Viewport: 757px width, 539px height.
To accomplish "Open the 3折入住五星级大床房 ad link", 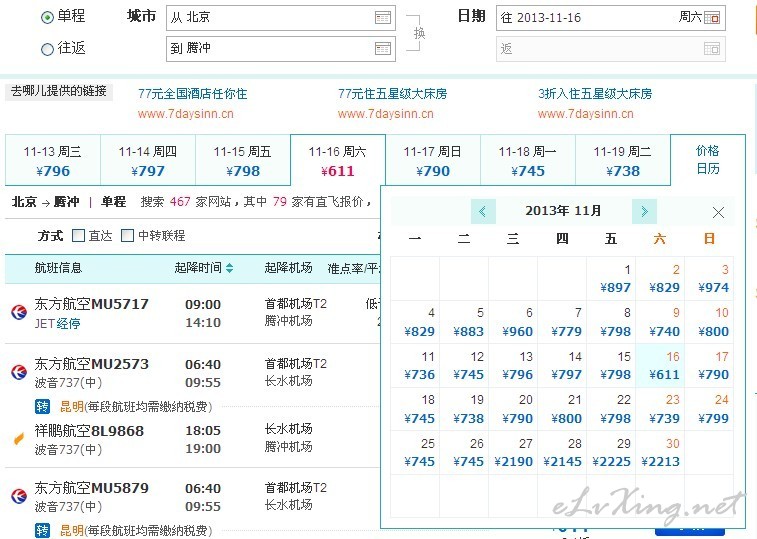I will point(595,94).
